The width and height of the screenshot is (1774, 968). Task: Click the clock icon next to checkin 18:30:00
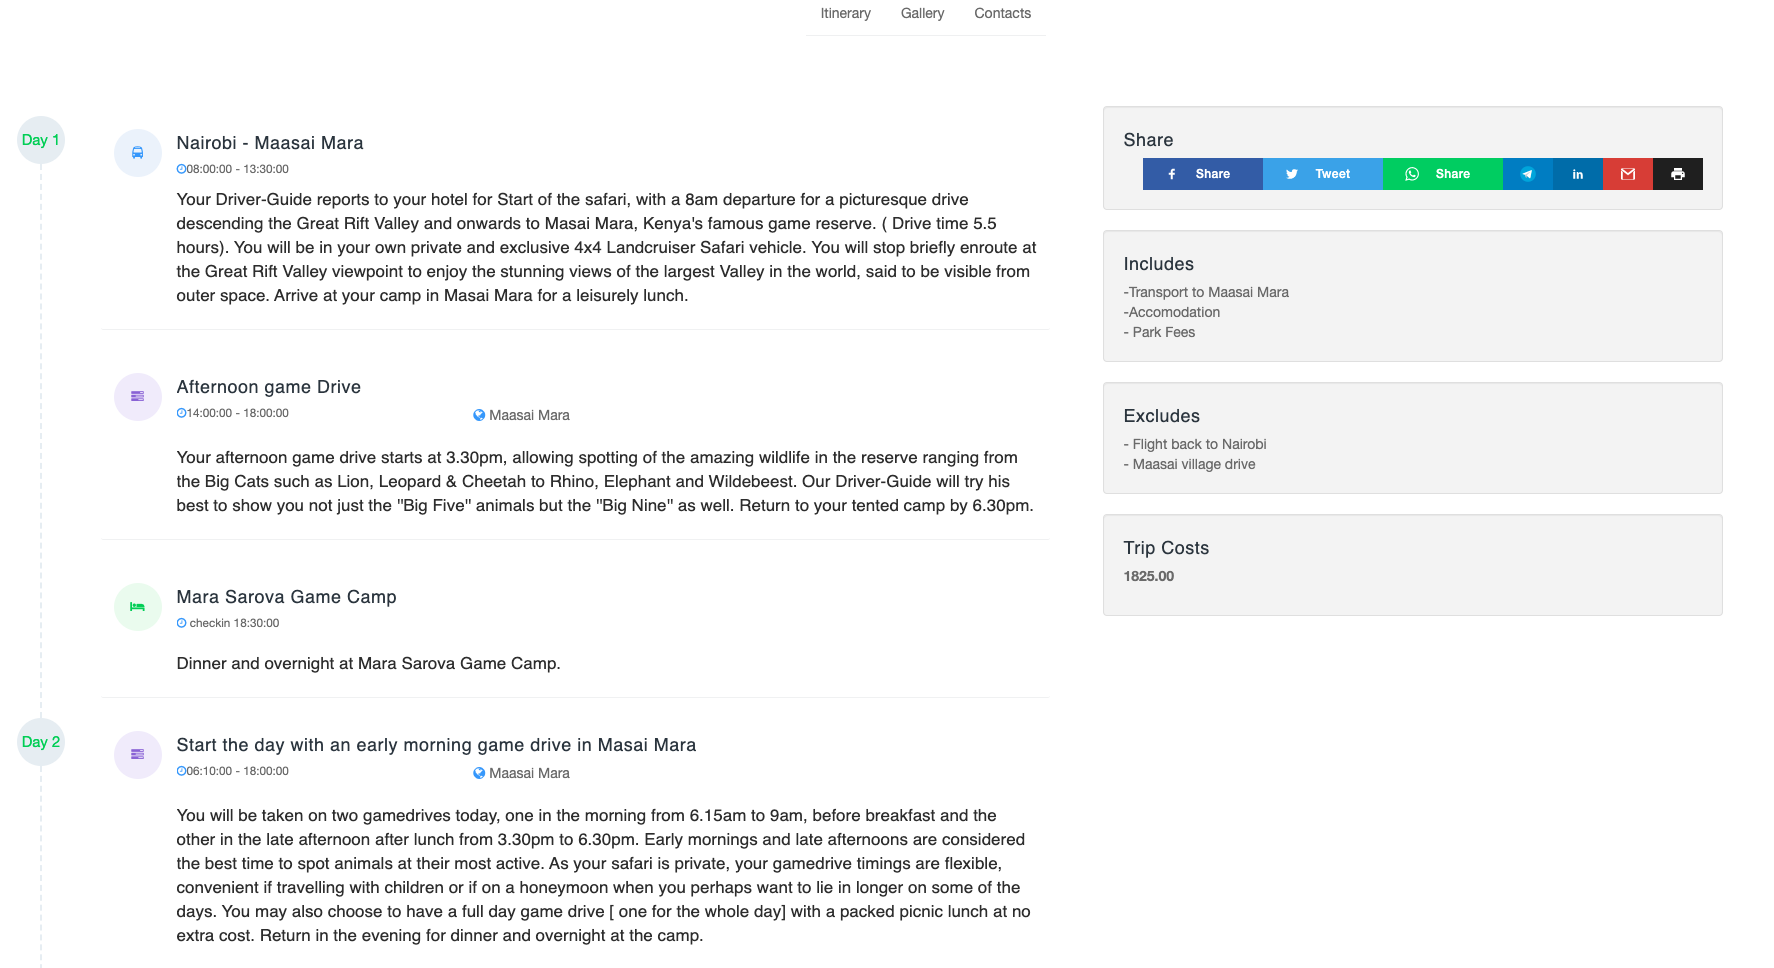181,622
